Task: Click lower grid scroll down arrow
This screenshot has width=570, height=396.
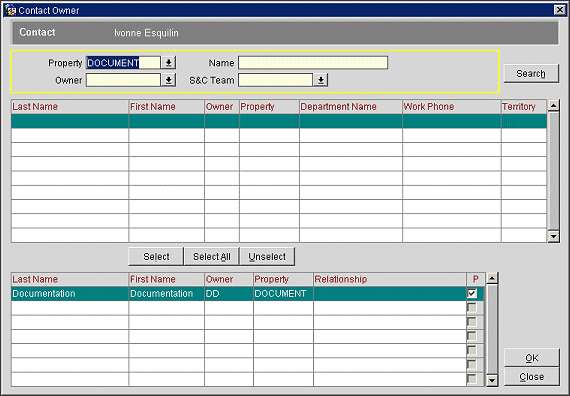Action: click(492, 381)
